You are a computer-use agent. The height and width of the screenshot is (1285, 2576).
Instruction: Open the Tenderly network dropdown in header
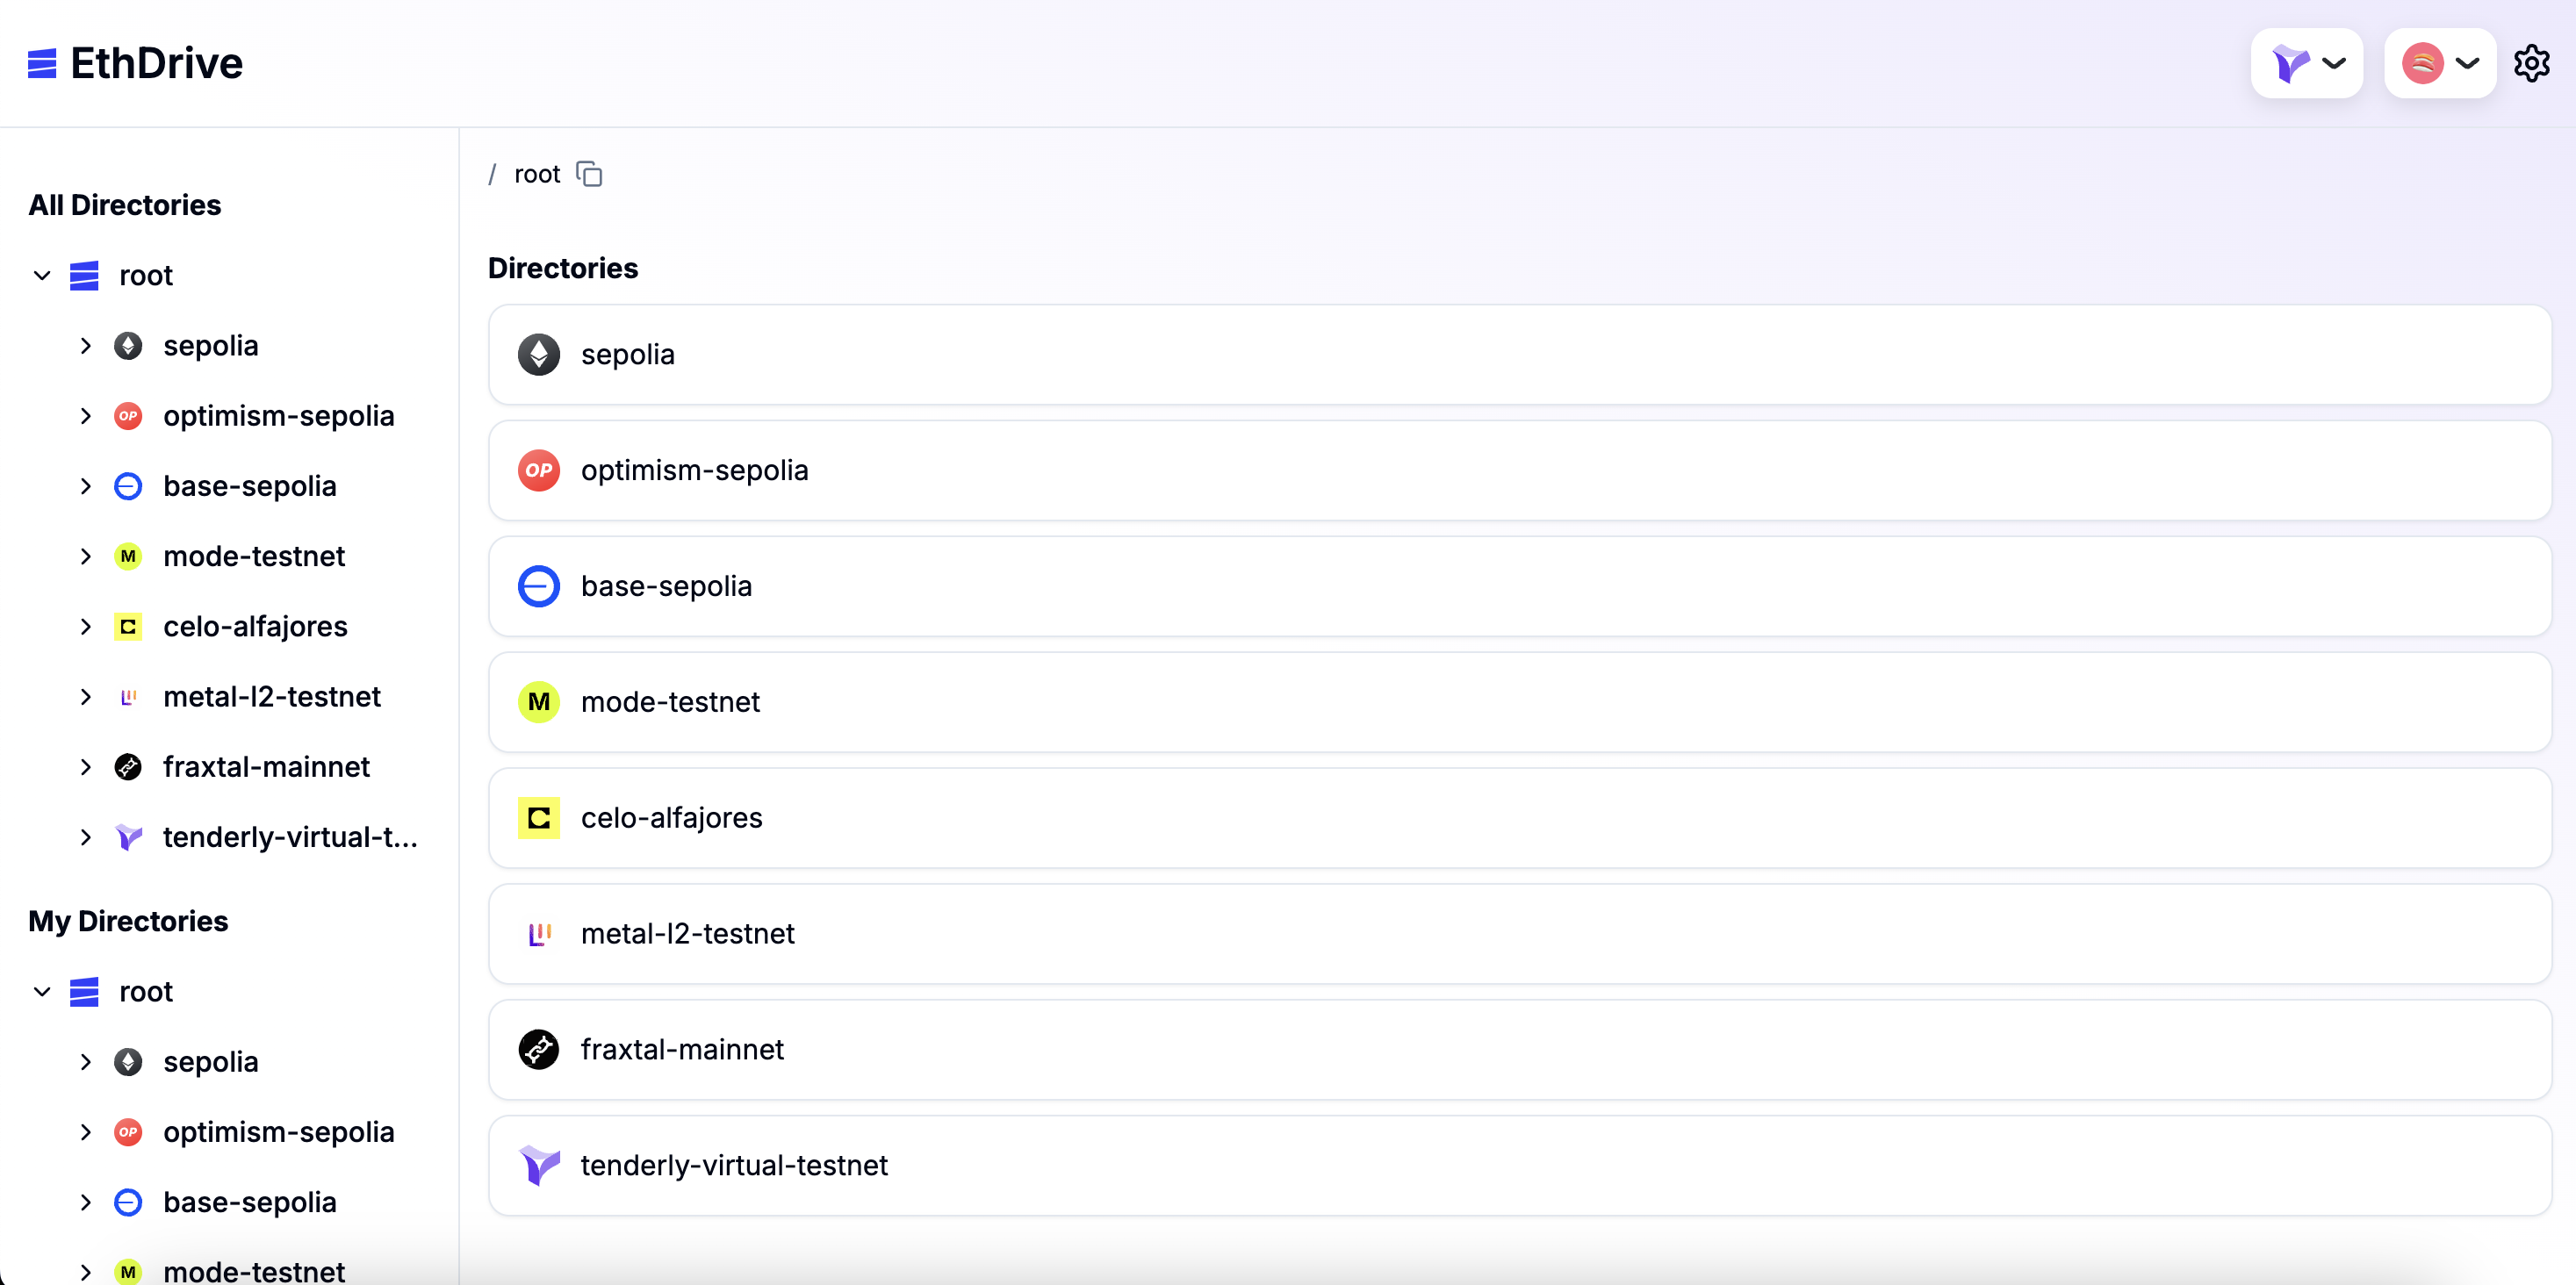2306,63
